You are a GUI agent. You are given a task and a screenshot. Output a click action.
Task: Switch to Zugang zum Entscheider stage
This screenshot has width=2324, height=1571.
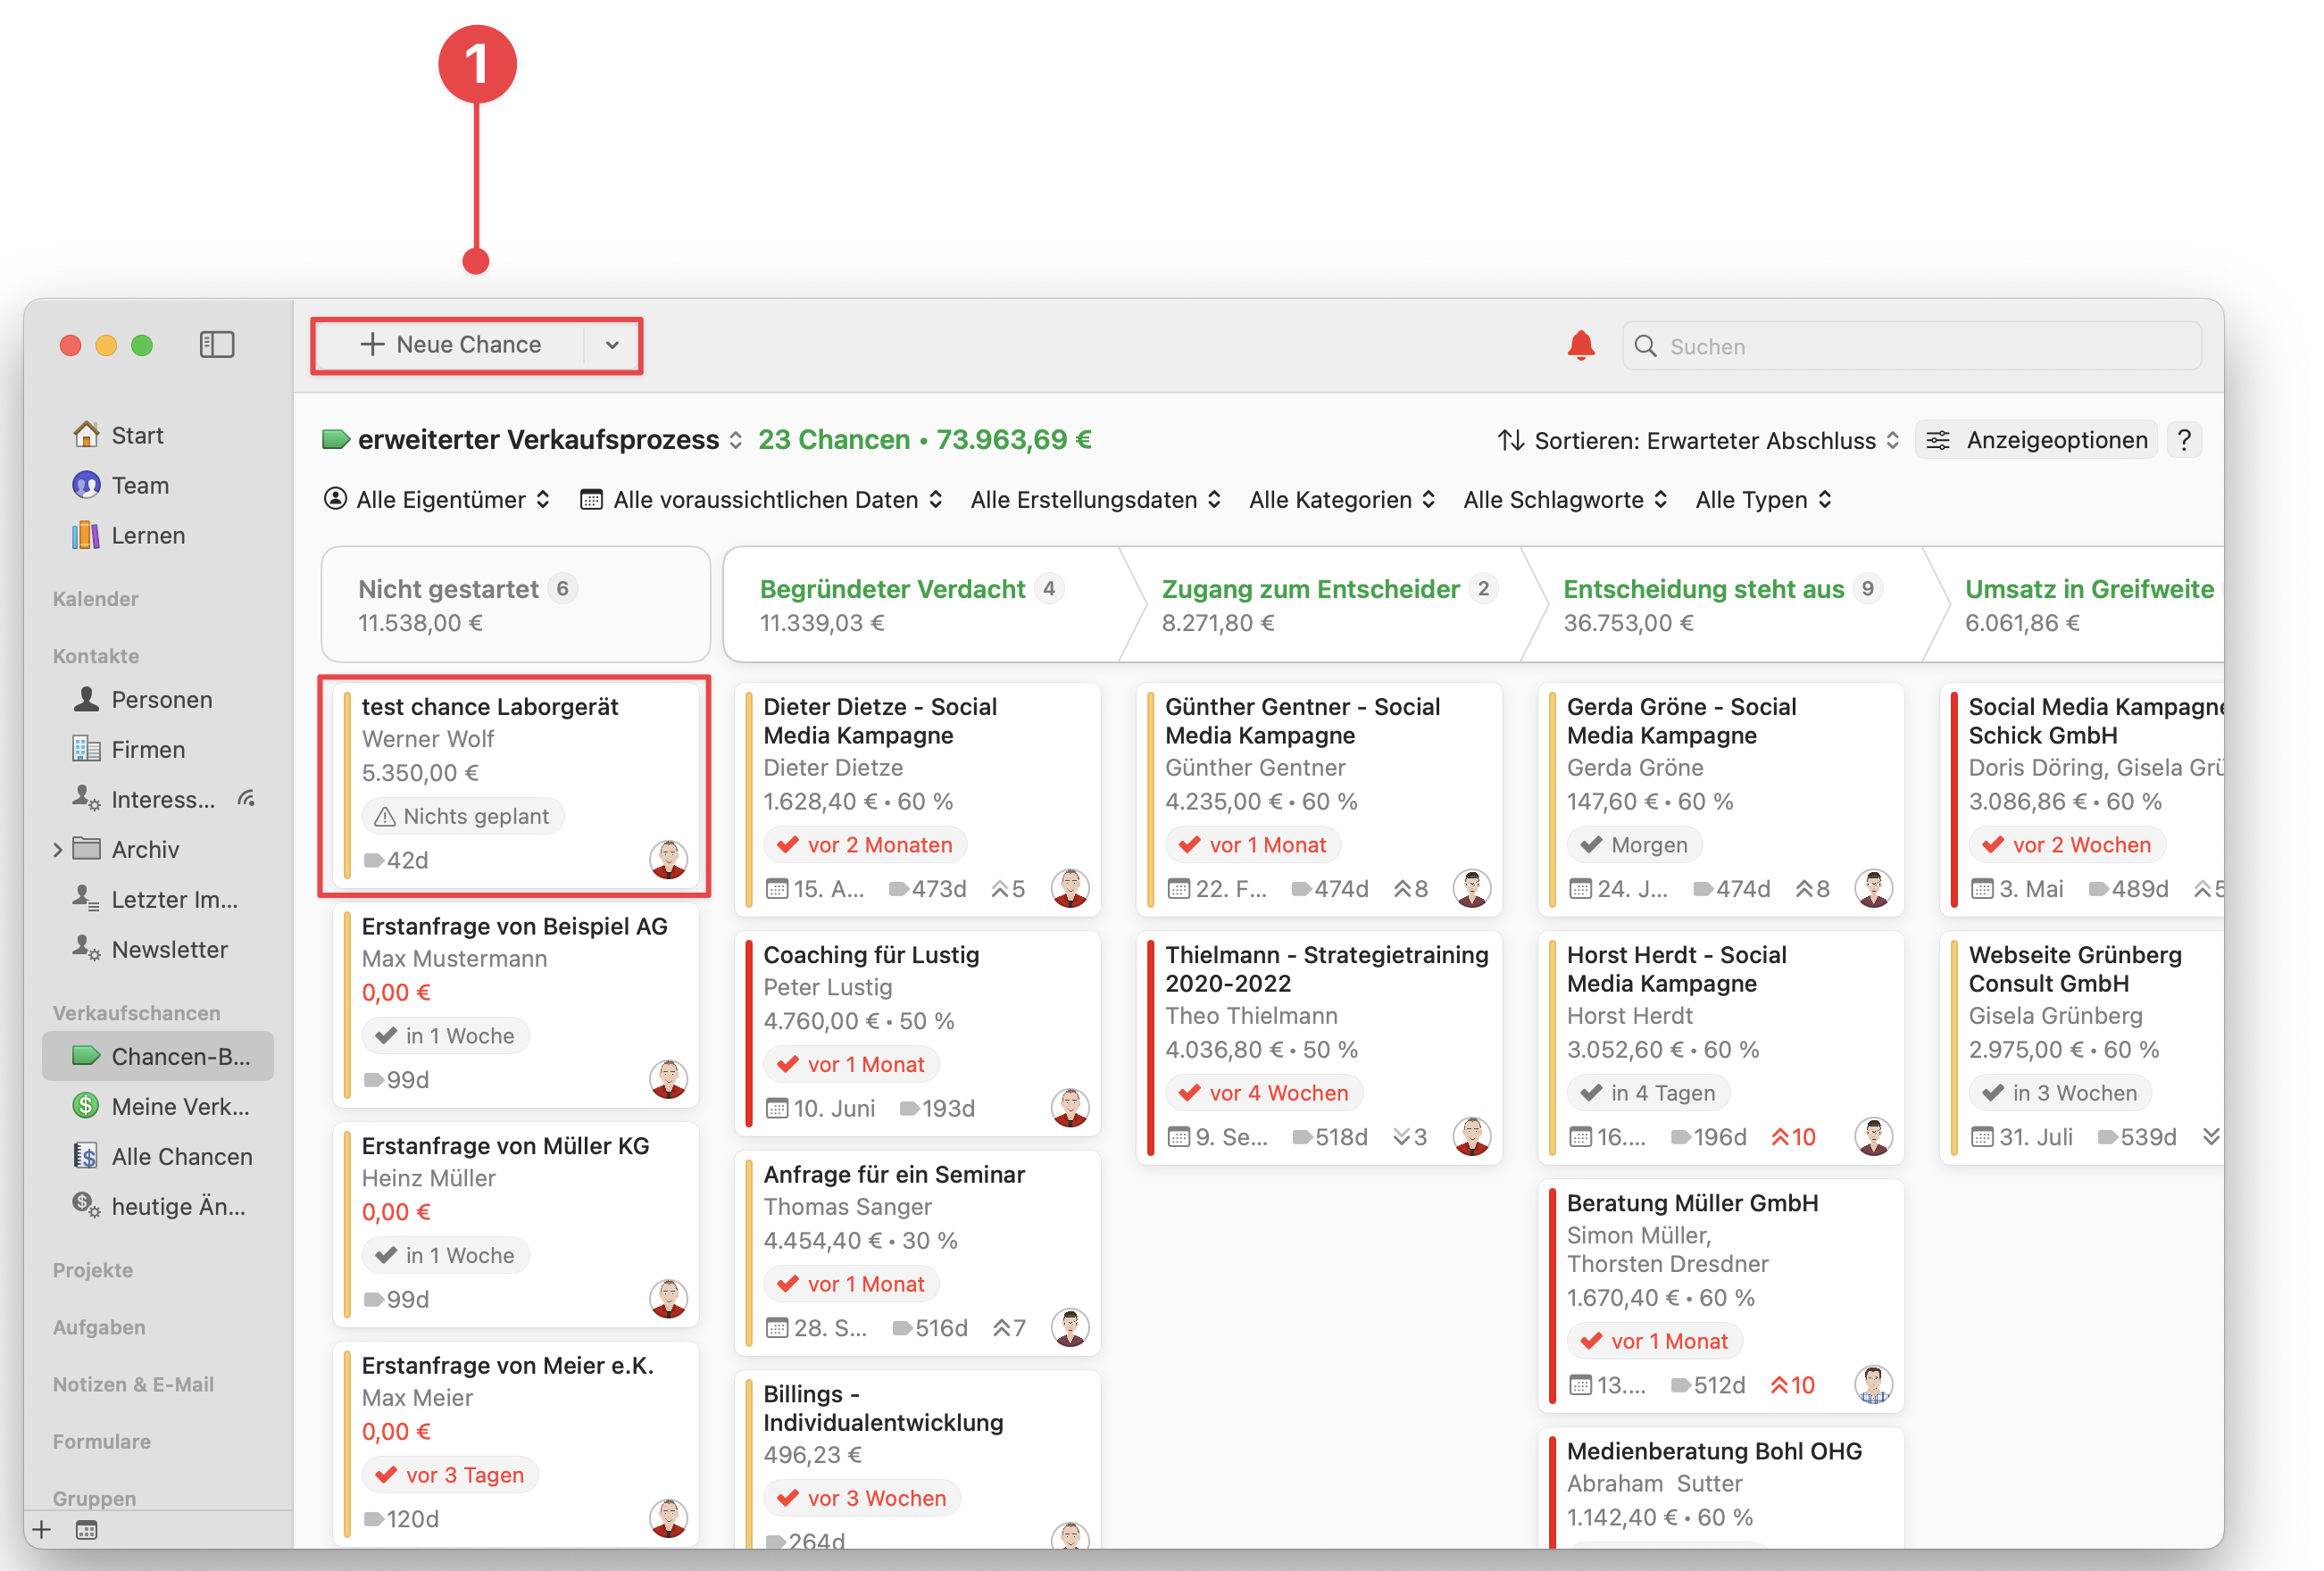coord(1310,589)
